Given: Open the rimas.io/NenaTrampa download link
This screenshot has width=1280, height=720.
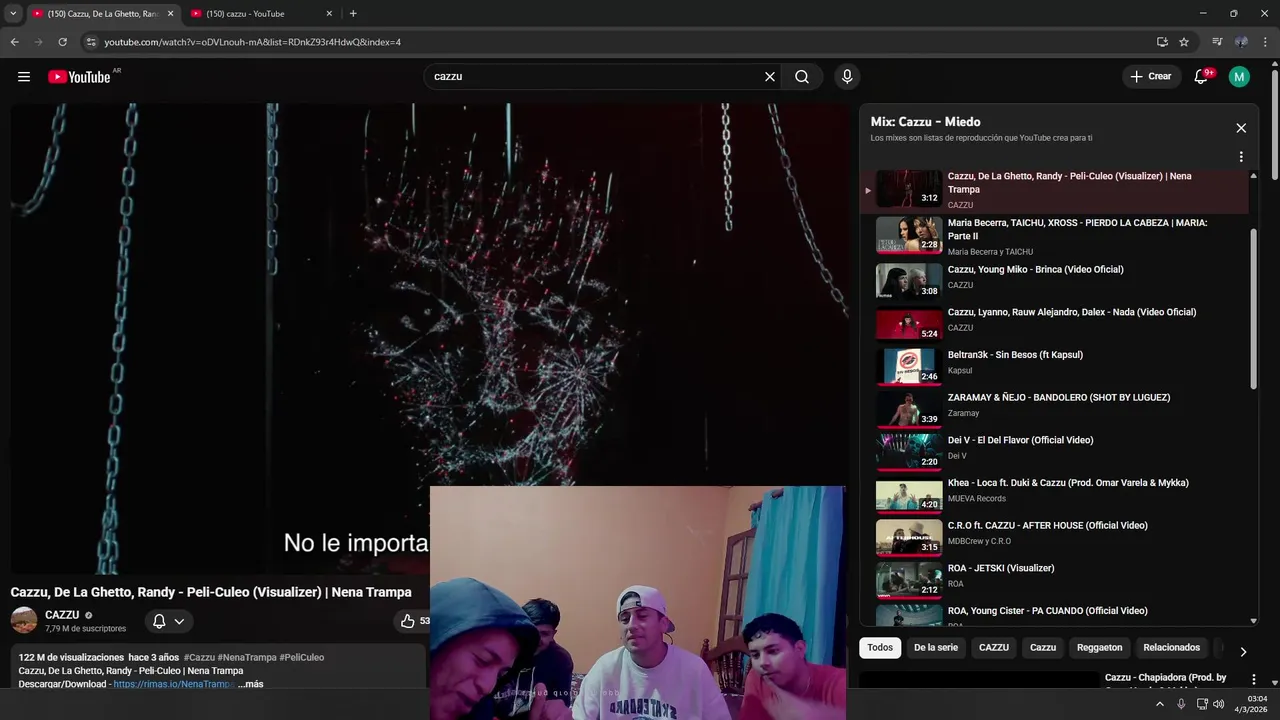Looking at the screenshot, I should click(x=174, y=684).
